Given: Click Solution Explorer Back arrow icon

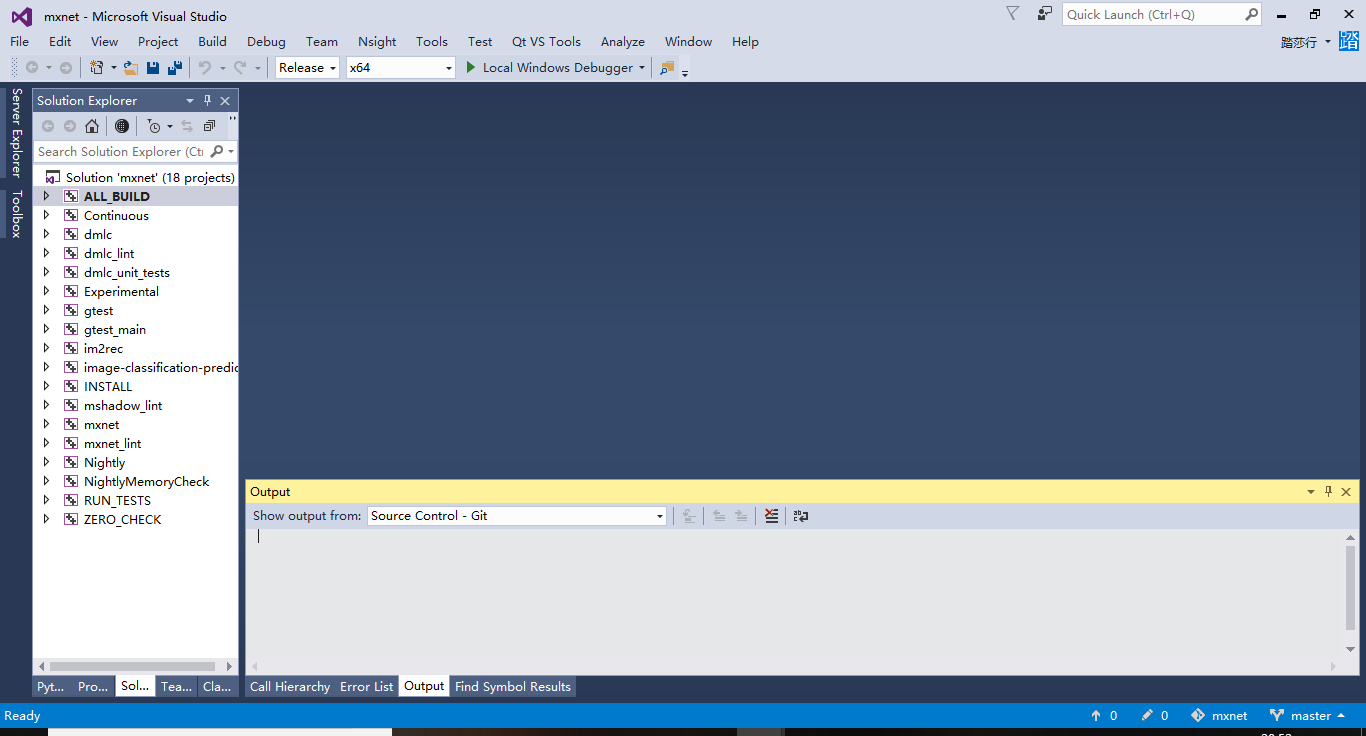Looking at the screenshot, I should [x=48, y=126].
